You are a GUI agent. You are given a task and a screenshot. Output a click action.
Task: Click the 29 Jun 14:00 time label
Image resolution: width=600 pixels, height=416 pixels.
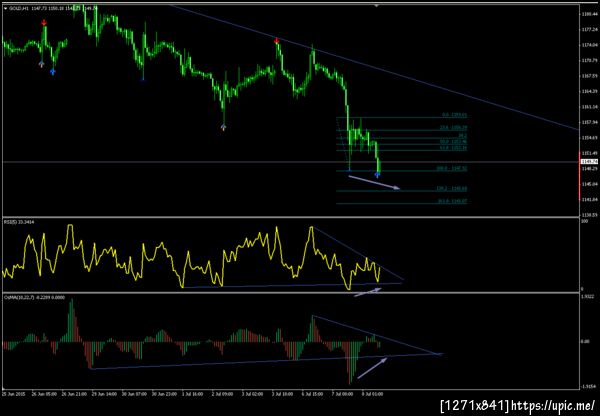104,393
